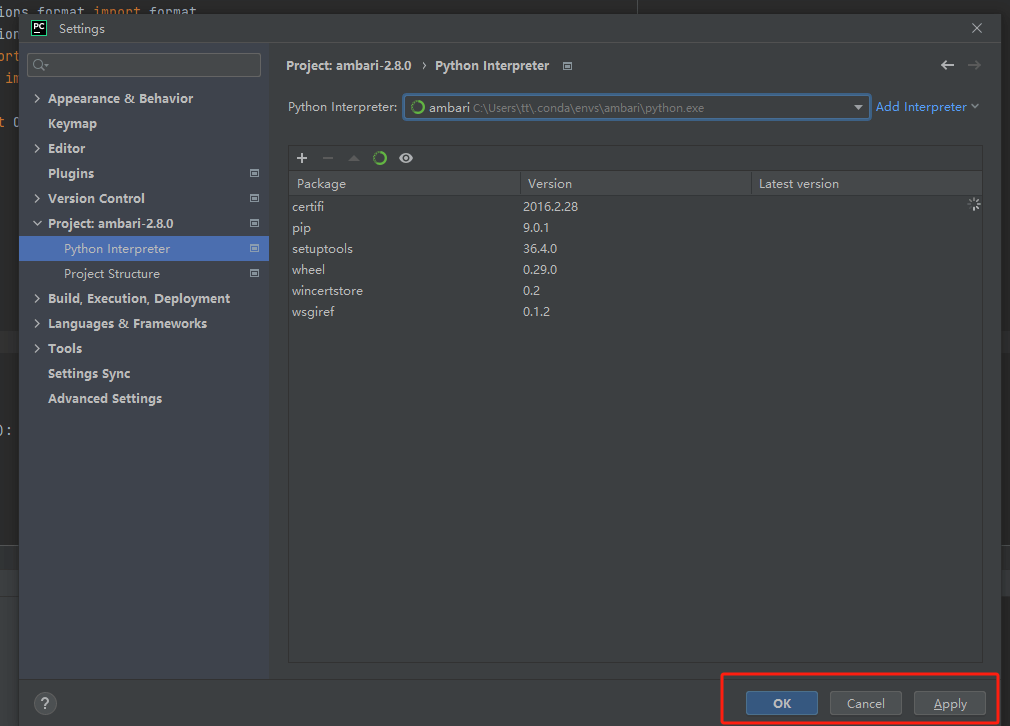
Task: Select the wheel package row
Action: (635, 270)
